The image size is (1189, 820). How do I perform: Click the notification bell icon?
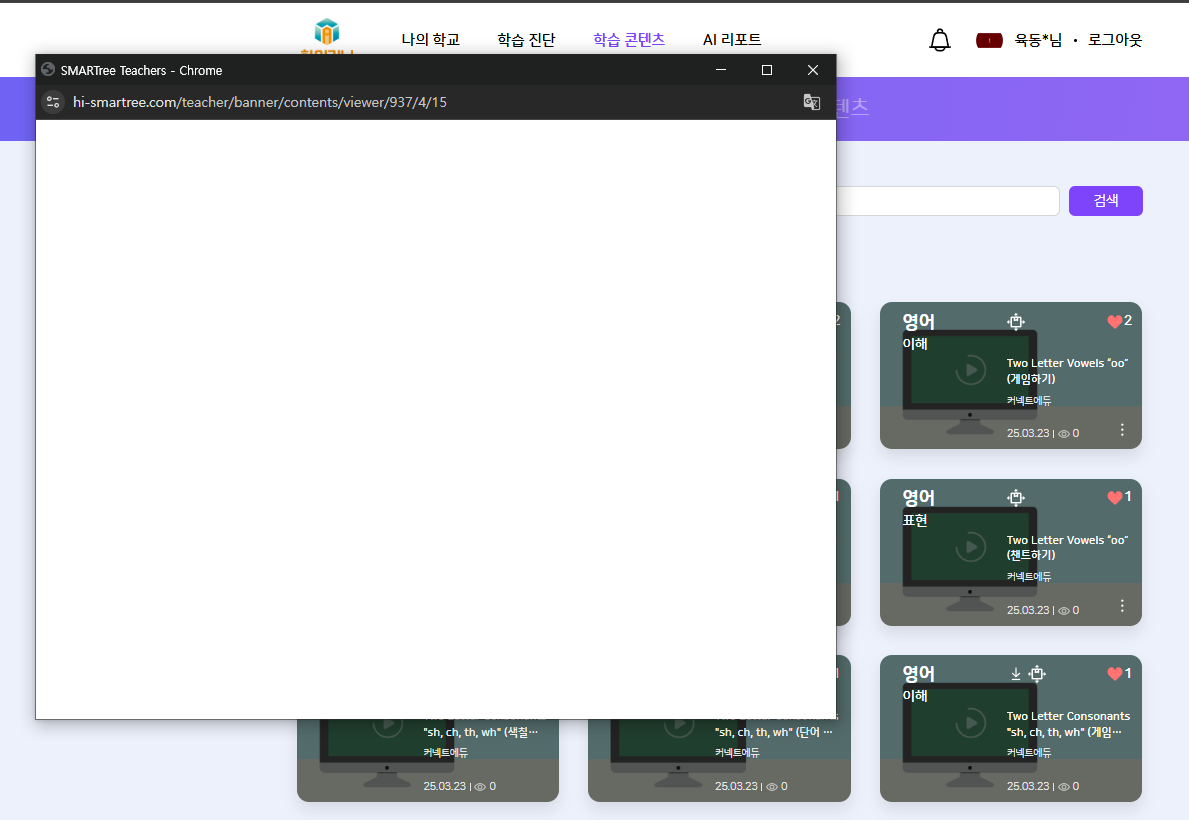[939, 40]
